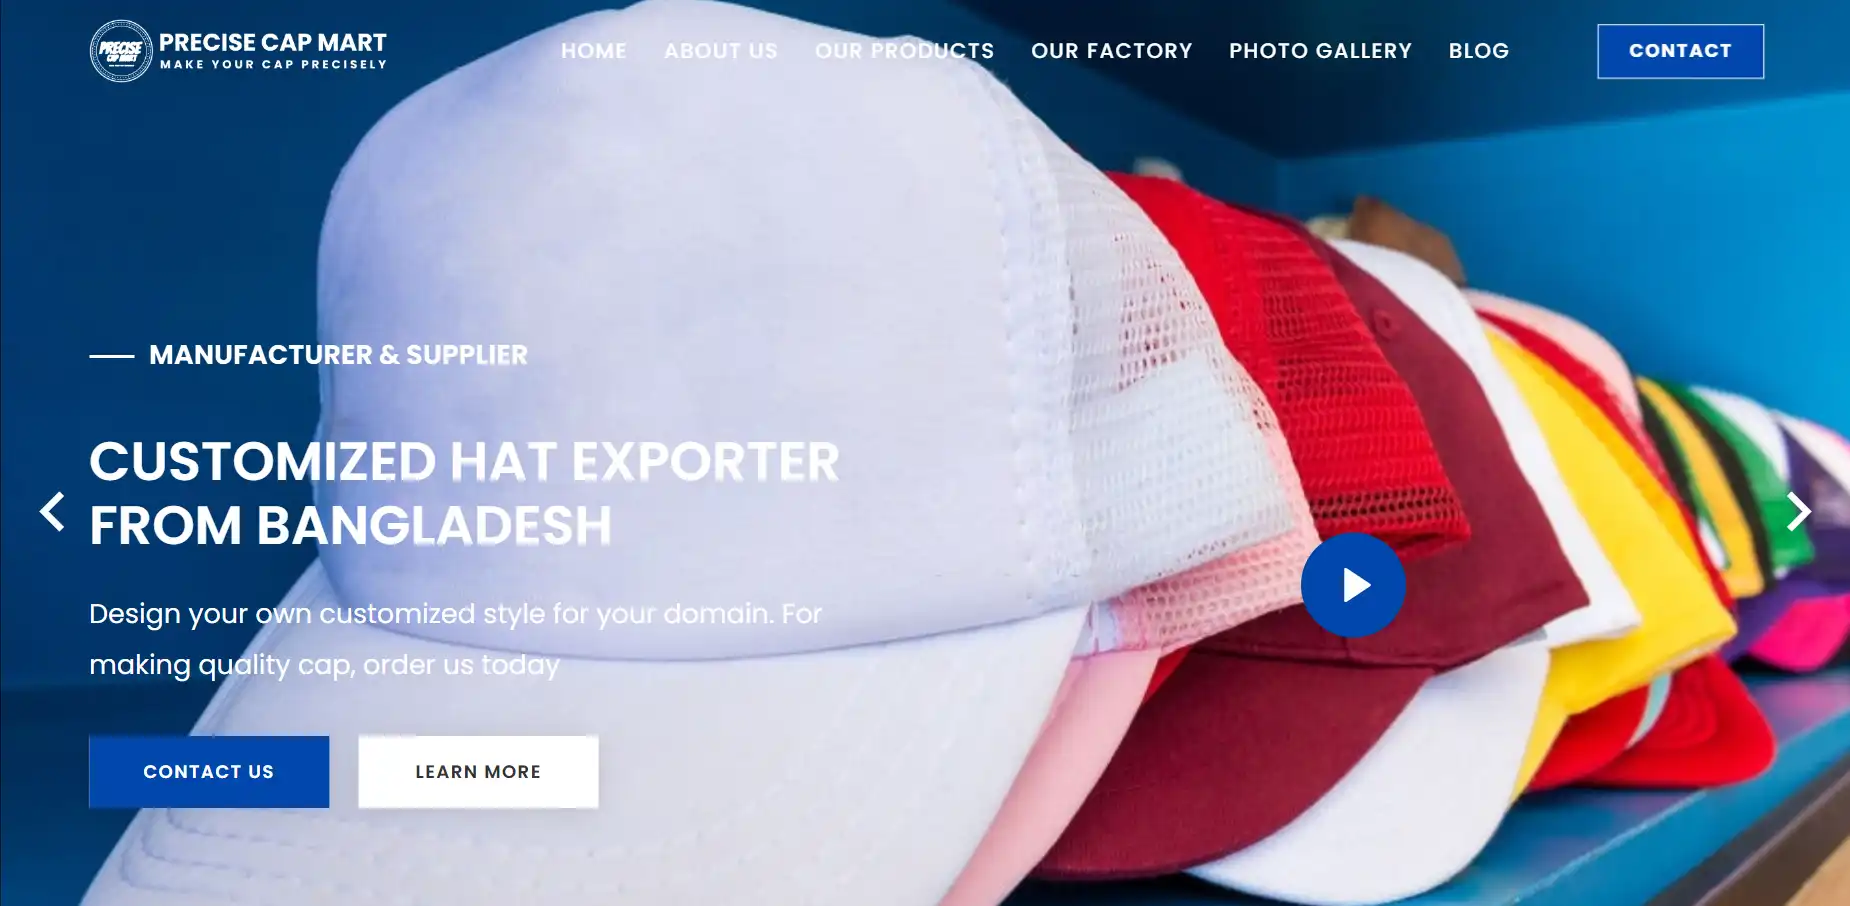Open the About Us page

click(x=721, y=51)
